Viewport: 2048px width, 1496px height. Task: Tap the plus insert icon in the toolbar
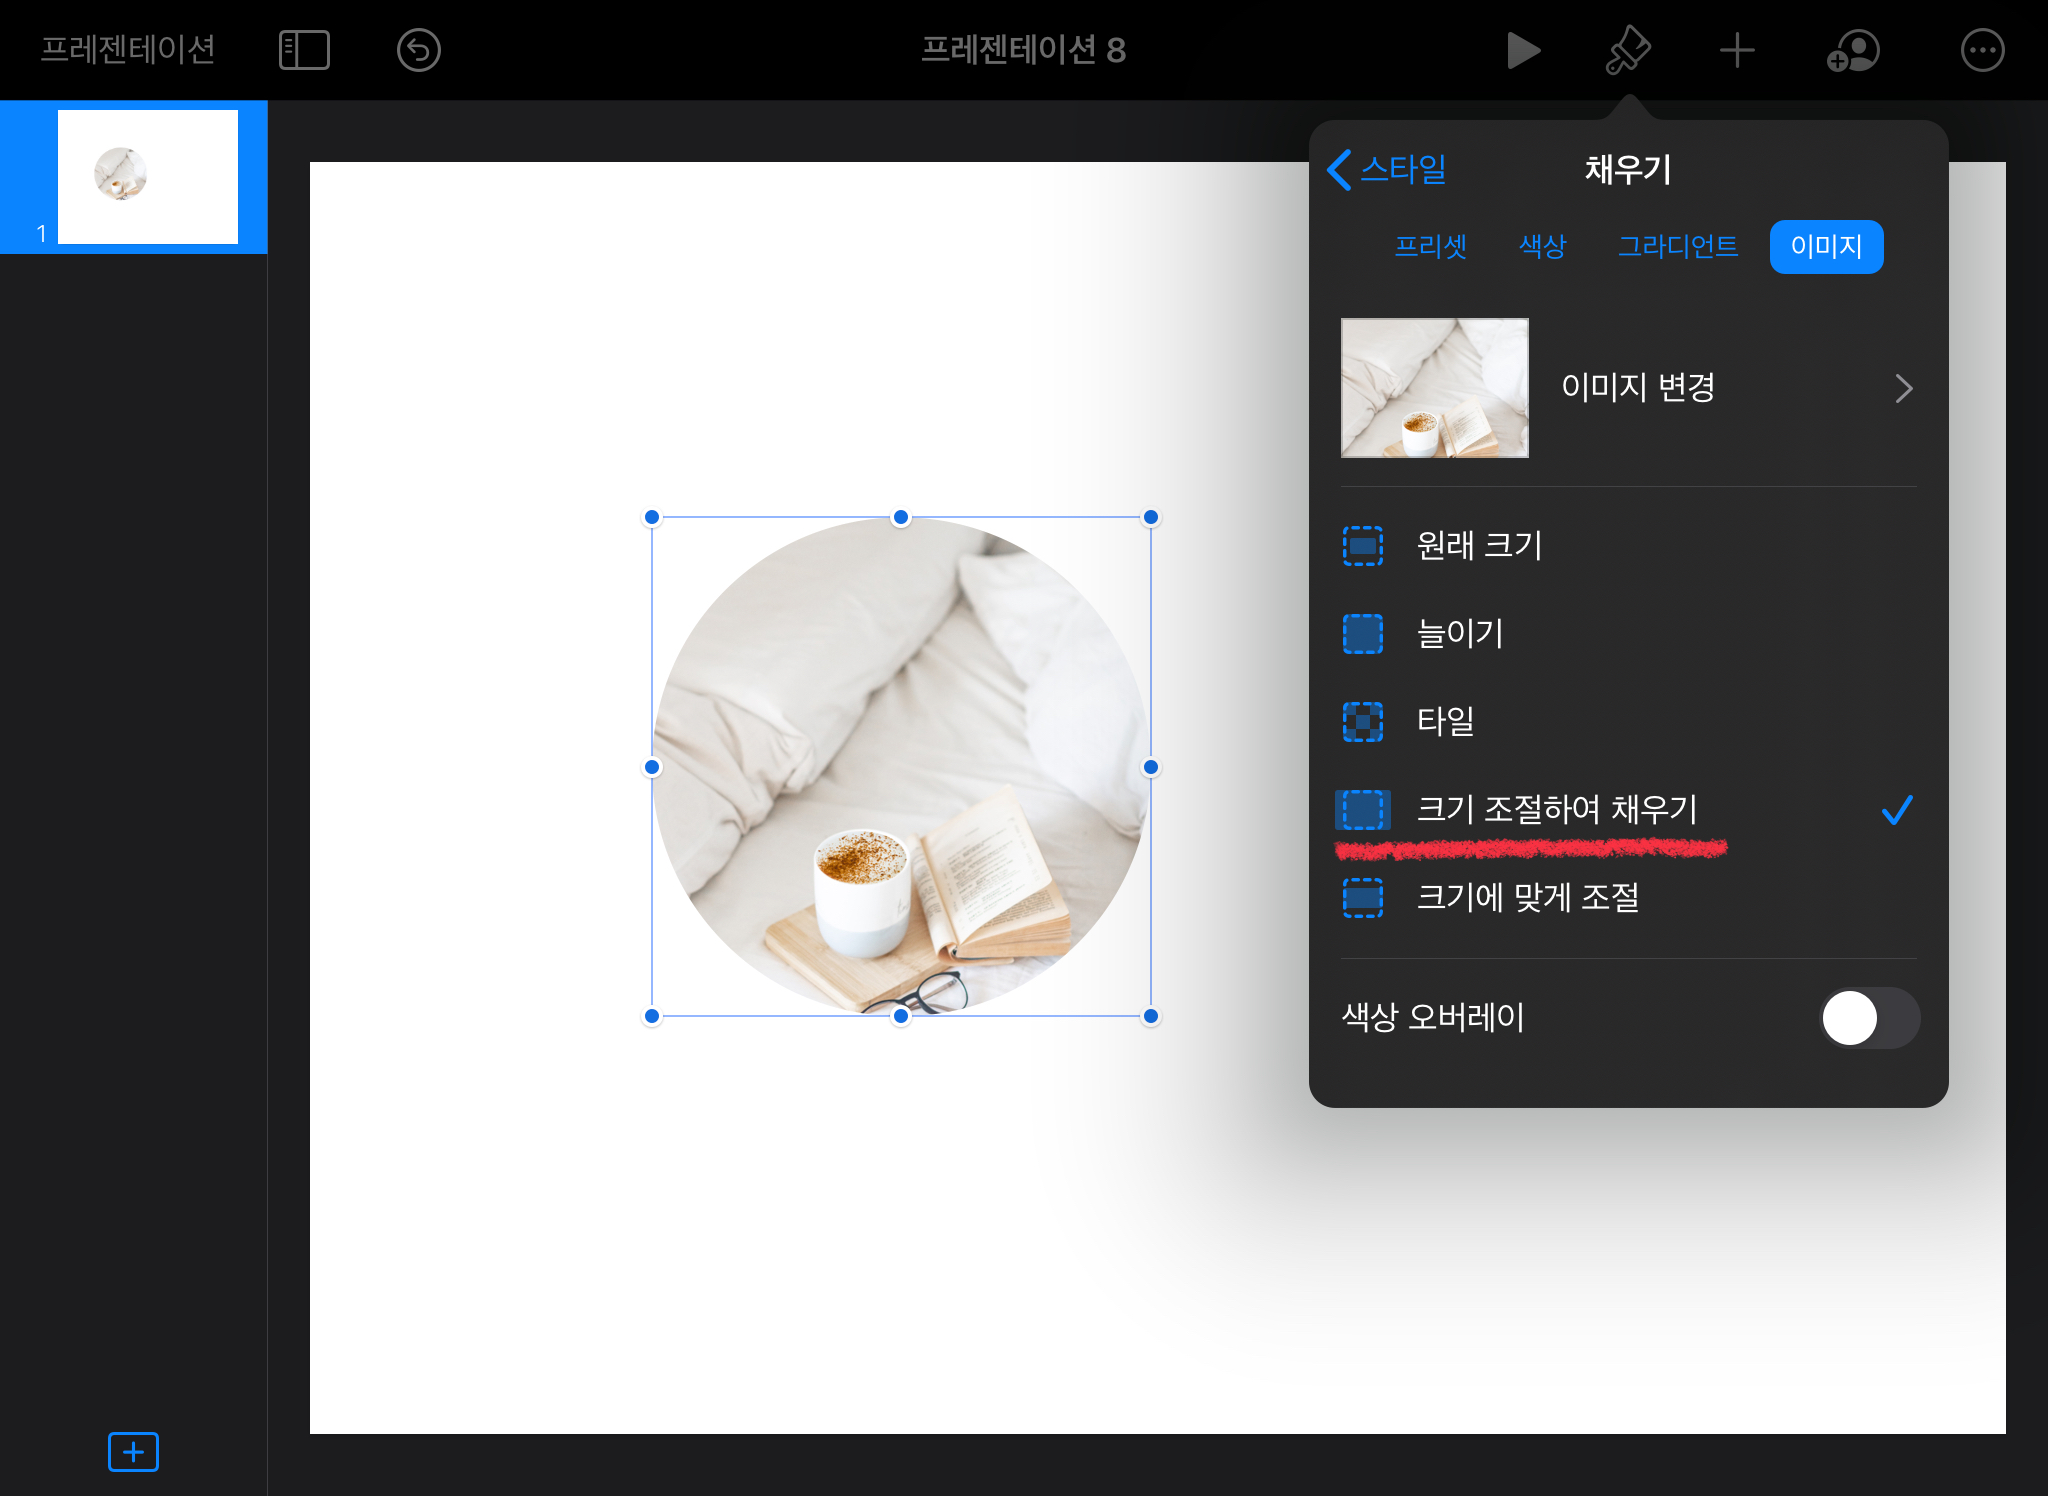[x=1737, y=50]
